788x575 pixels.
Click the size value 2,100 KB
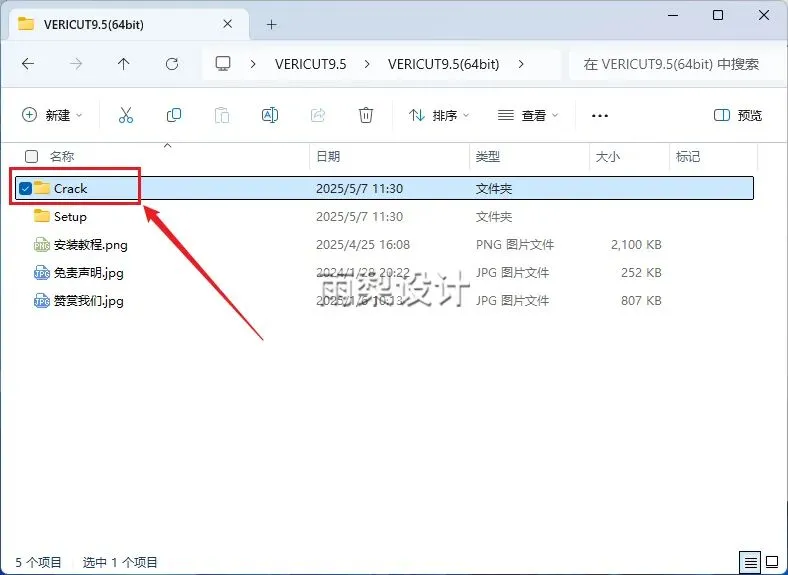(636, 245)
